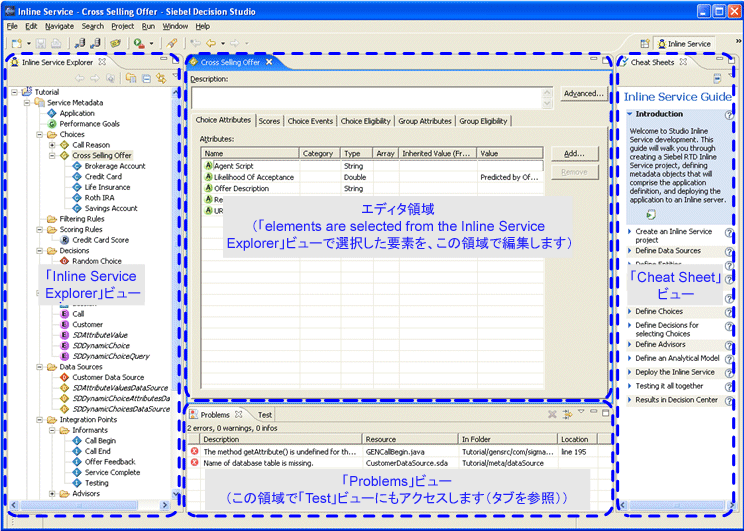Click the Remove button
Screen dimensions: 744x531
[x=574, y=172]
